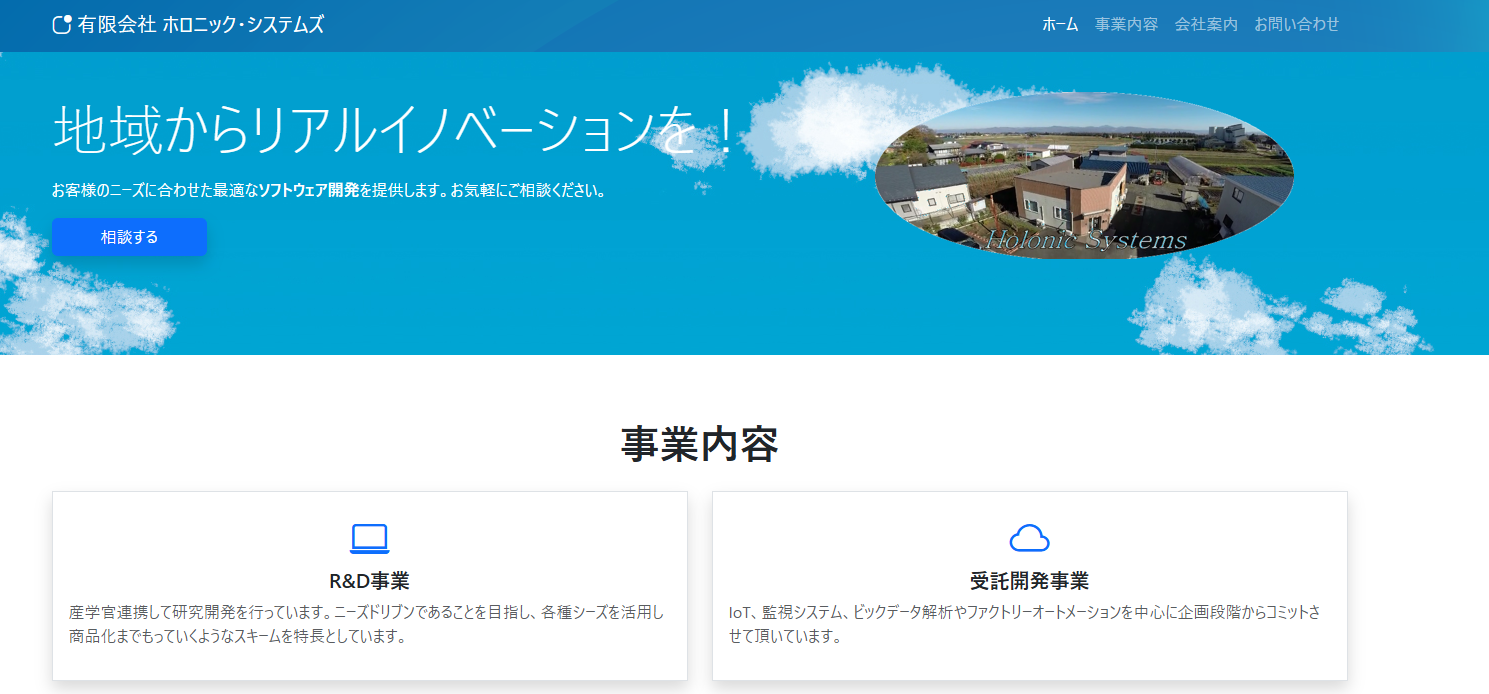Click the company logo icon in the navbar
Image resolution: width=1489 pixels, height=694 pixels.
click(x=62, y=24)
